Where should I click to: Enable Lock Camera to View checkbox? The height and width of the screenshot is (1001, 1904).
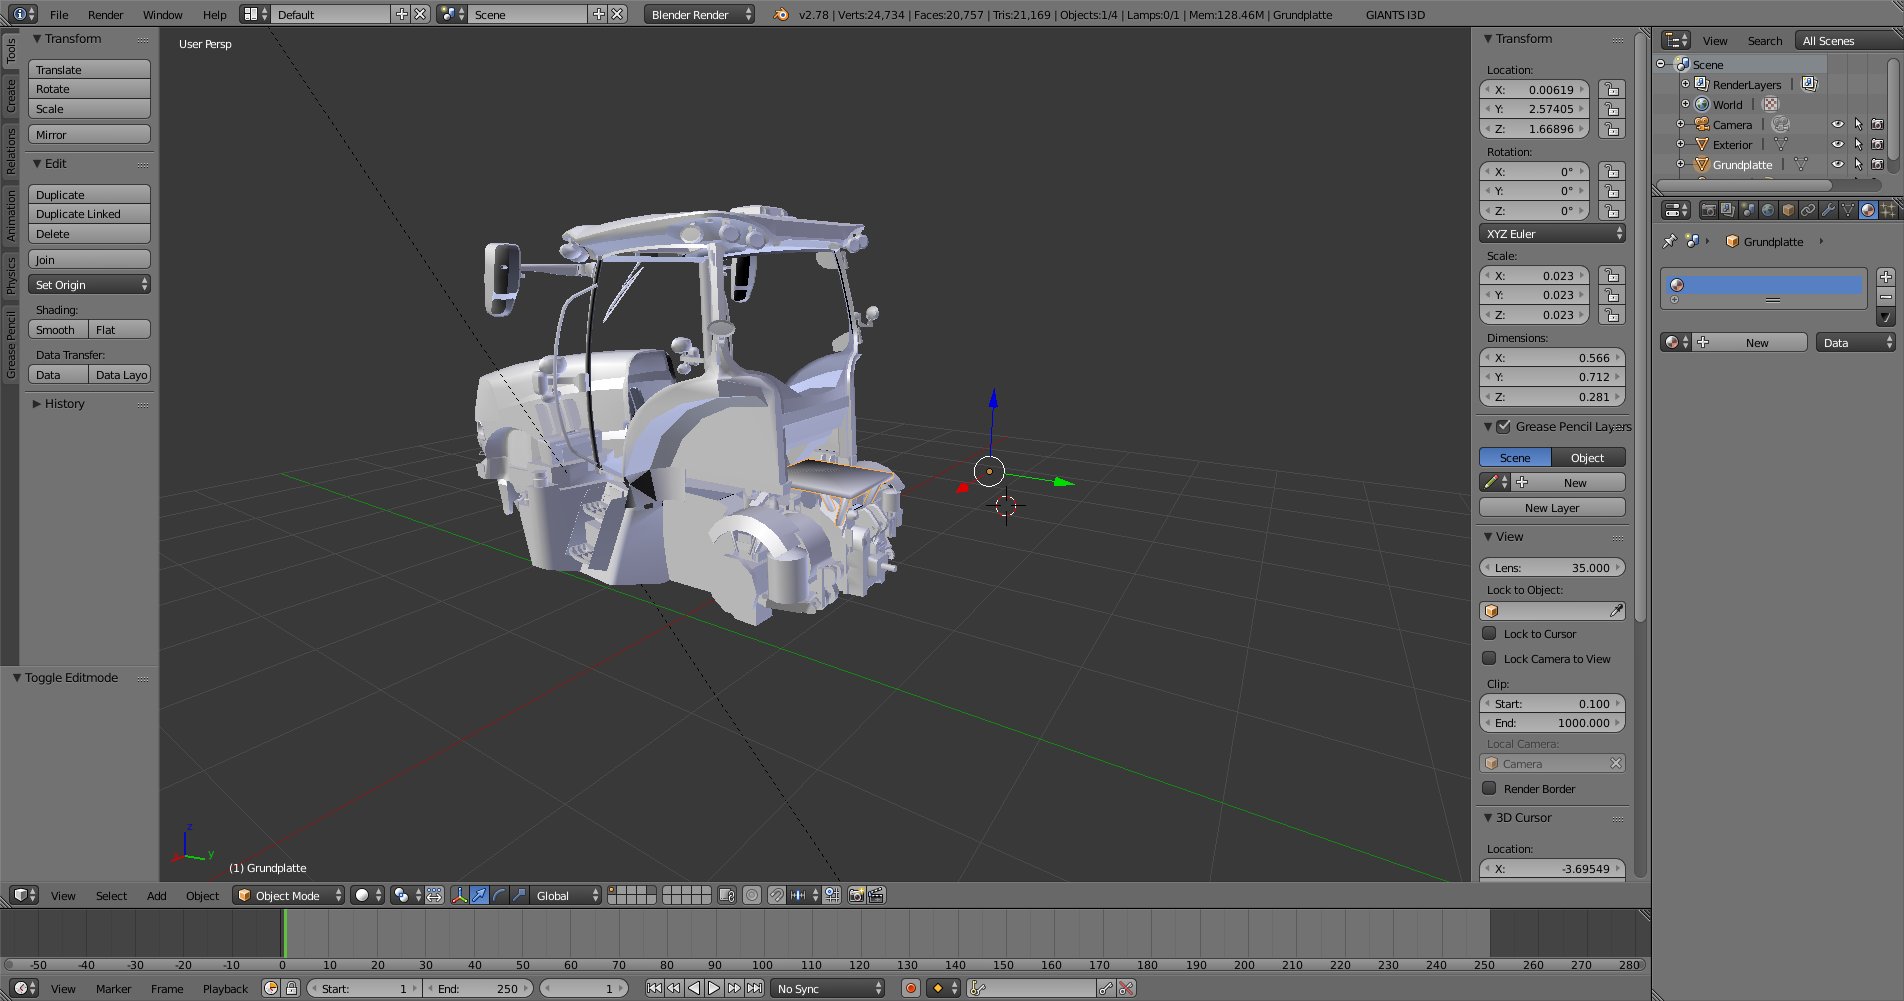click(1489, 658)
